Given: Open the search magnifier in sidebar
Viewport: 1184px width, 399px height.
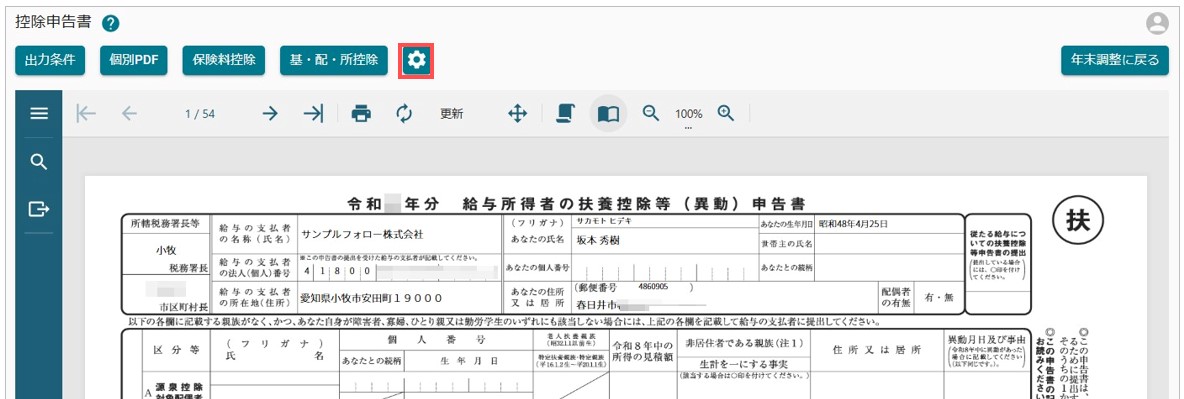Looking at the screenshot, I should point(39,161).
